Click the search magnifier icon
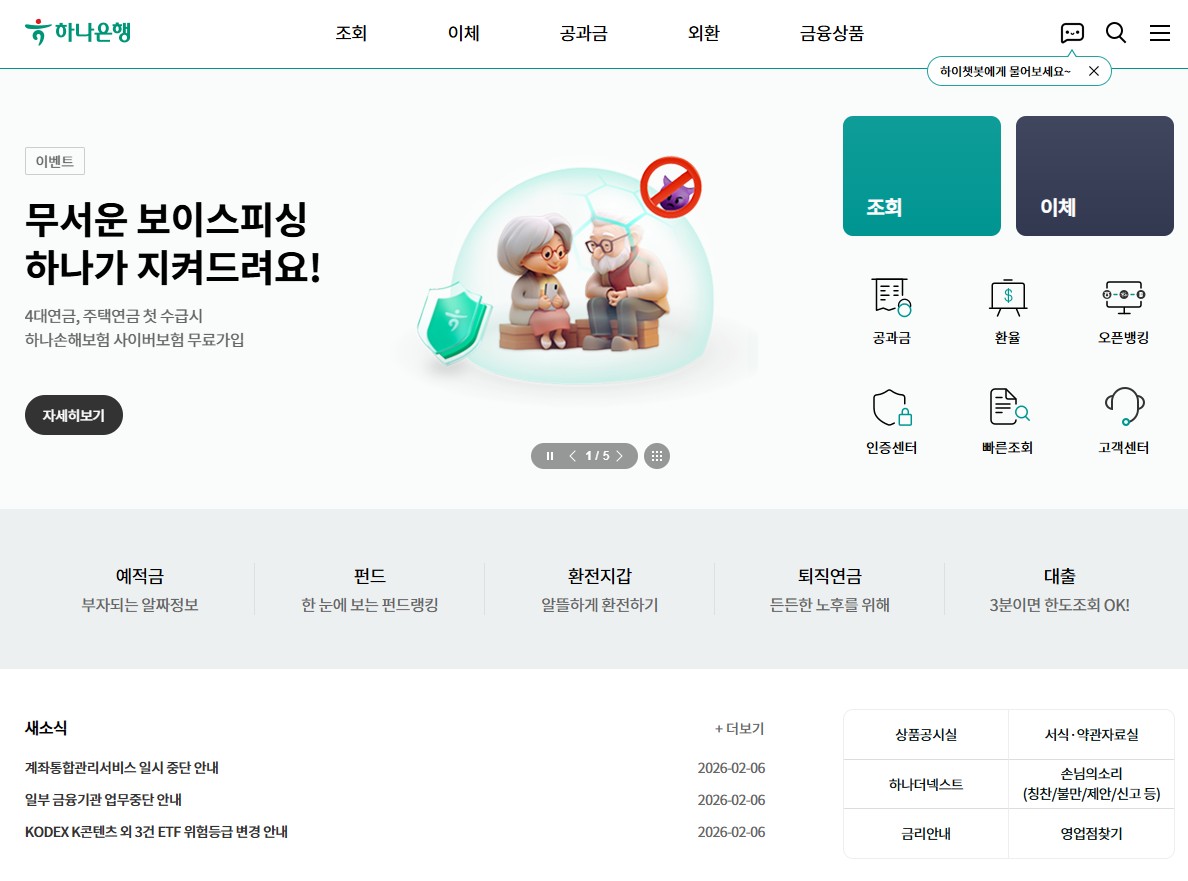This screenshot has width=1188, height=881. click(x=1115, y=33)
